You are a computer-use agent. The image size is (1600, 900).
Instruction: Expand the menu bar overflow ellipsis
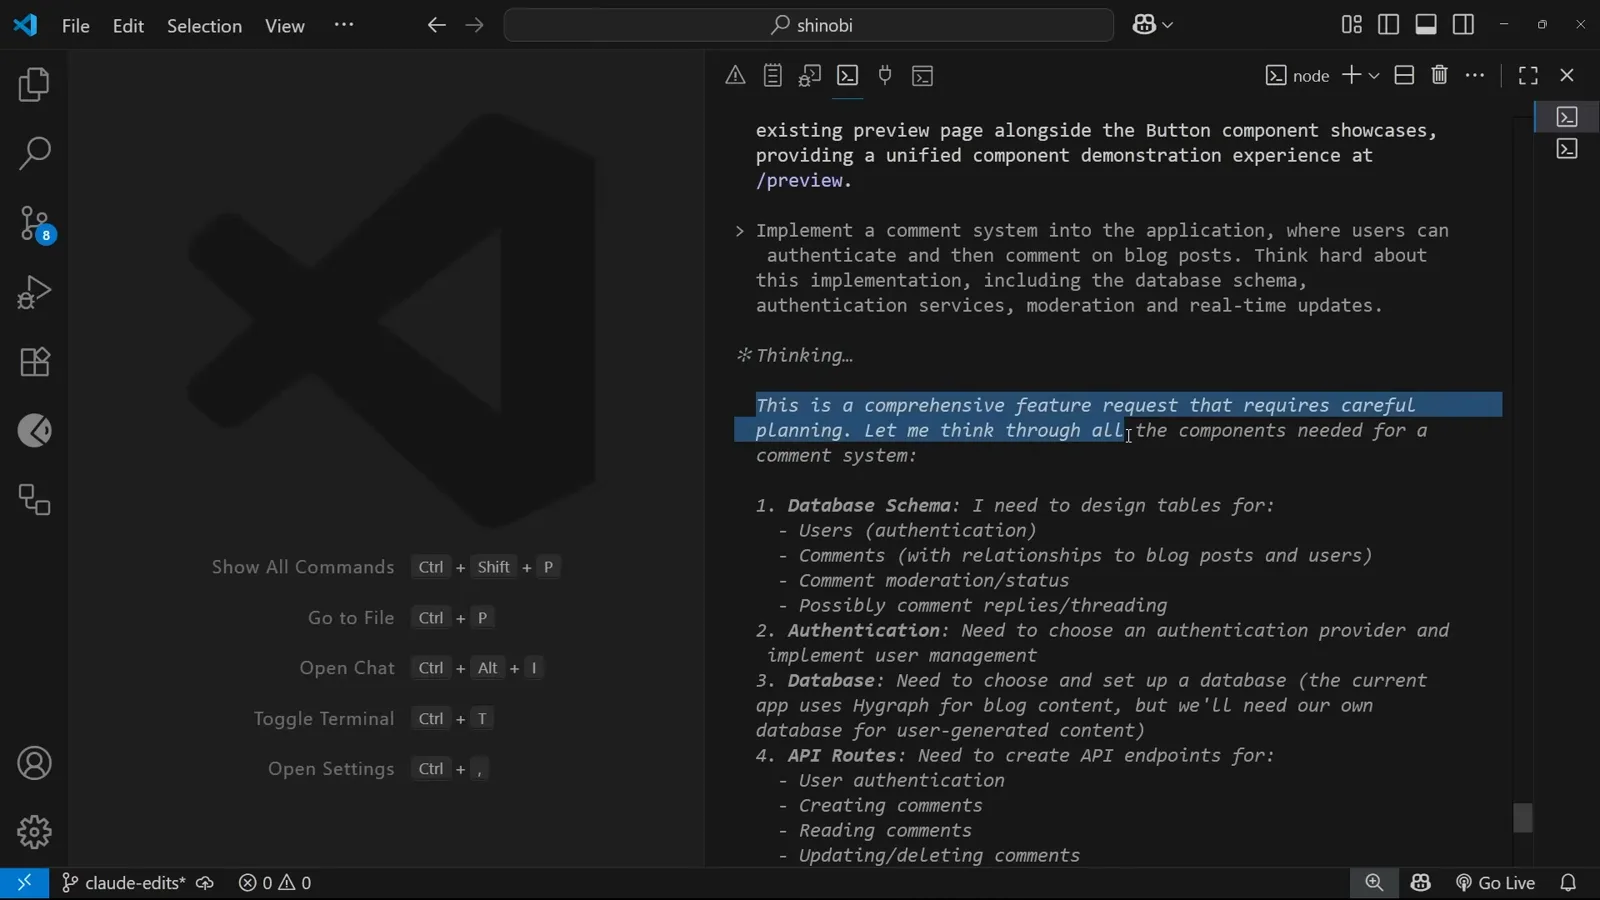pos(344,25)
